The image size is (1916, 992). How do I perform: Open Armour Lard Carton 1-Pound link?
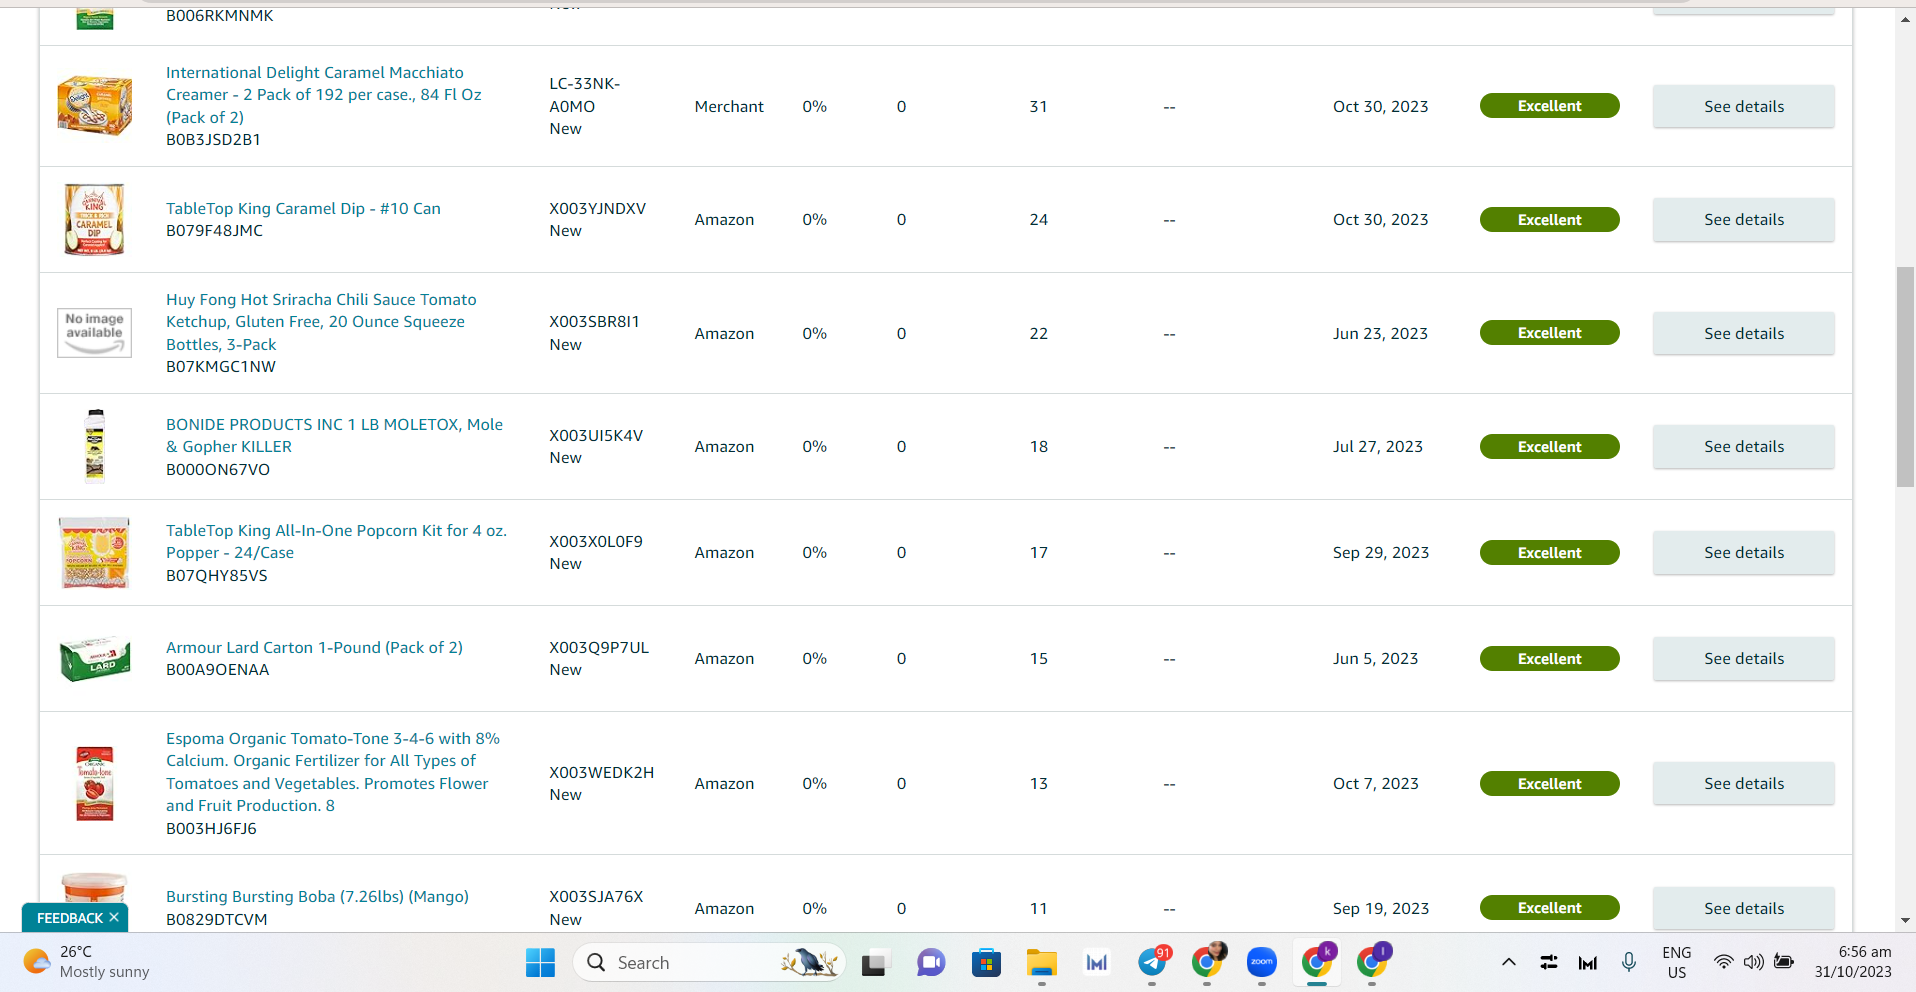314,647
